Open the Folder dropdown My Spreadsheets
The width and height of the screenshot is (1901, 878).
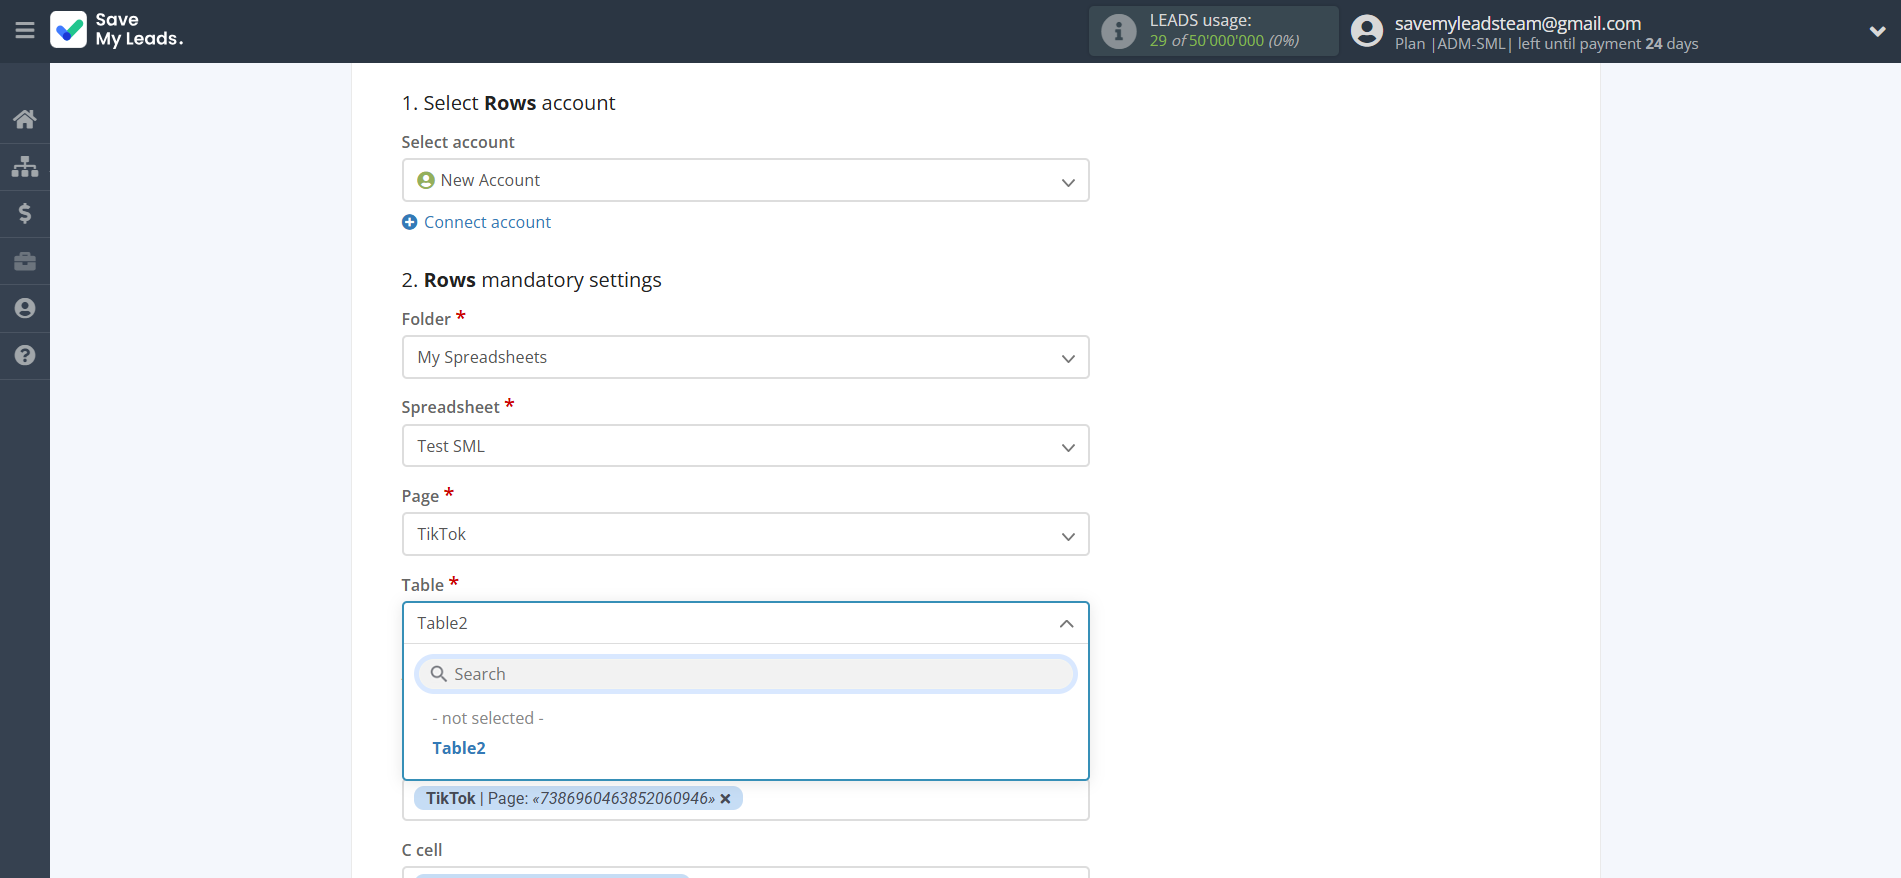pos(745,357)
